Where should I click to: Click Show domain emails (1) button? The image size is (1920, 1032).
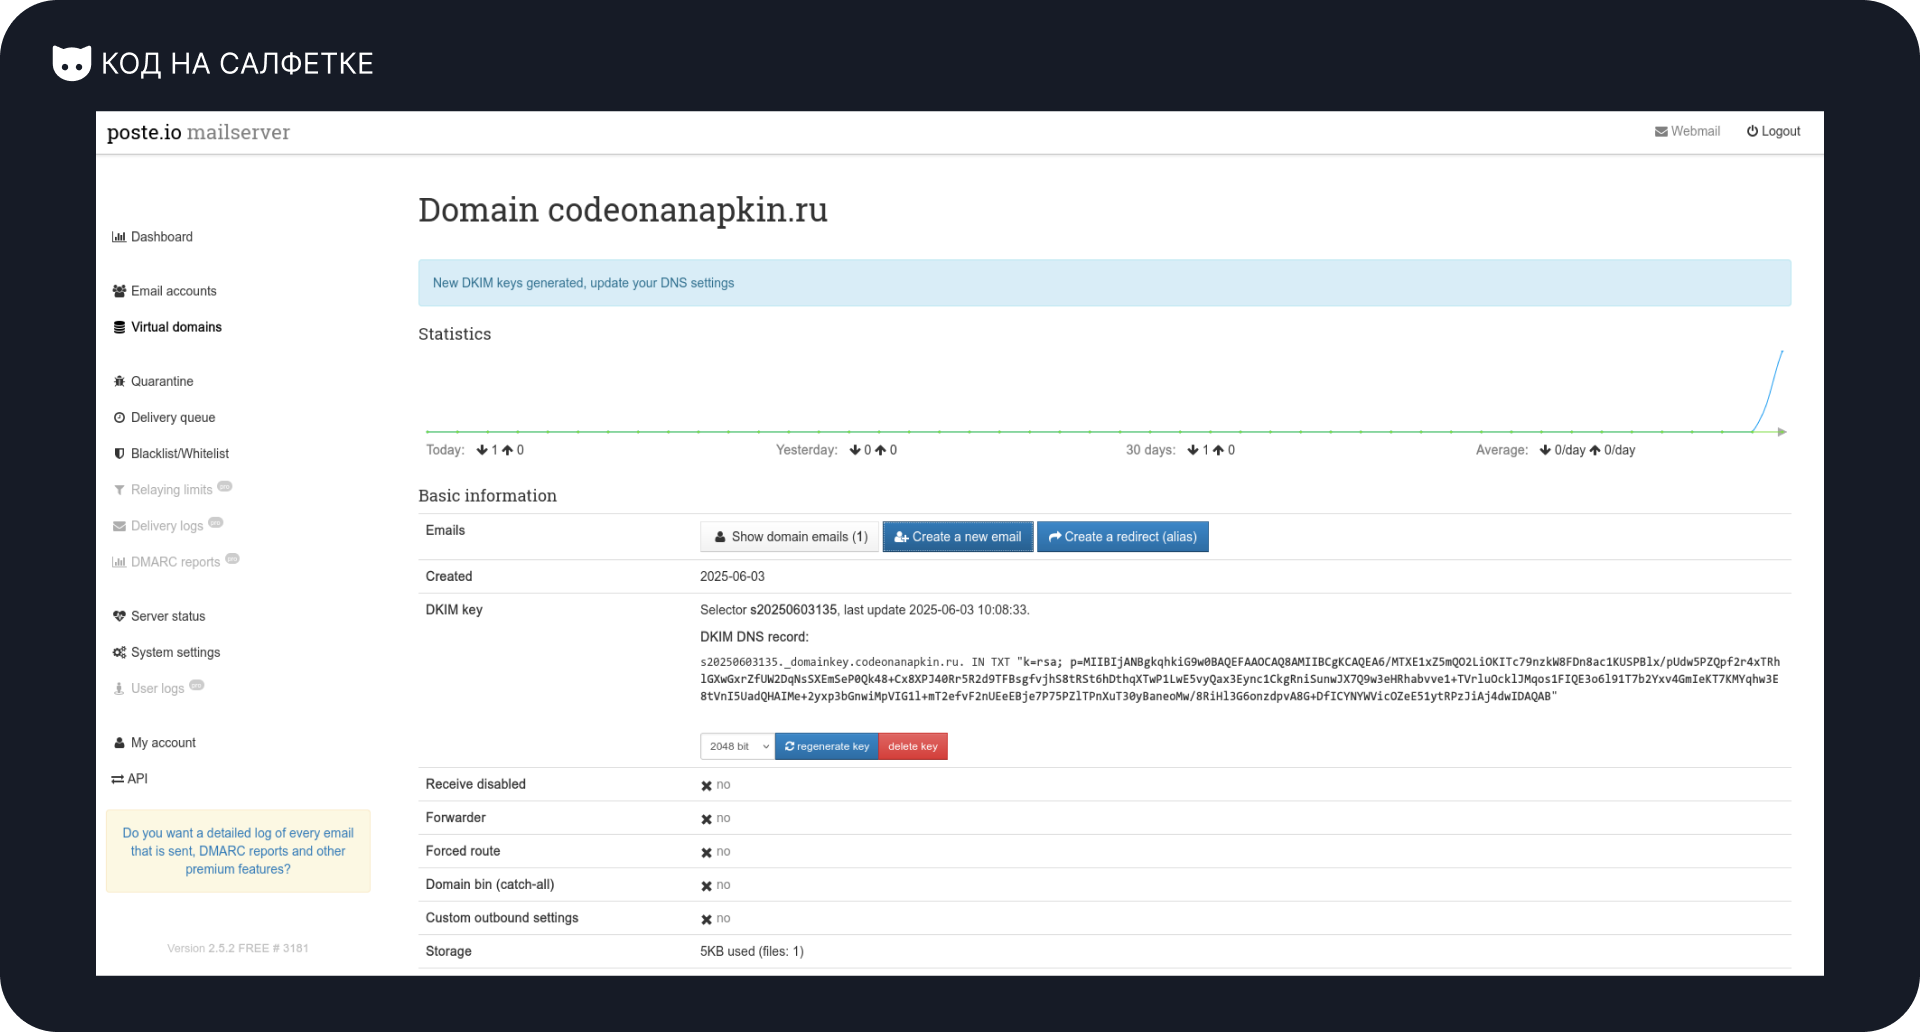coord(790,537)
